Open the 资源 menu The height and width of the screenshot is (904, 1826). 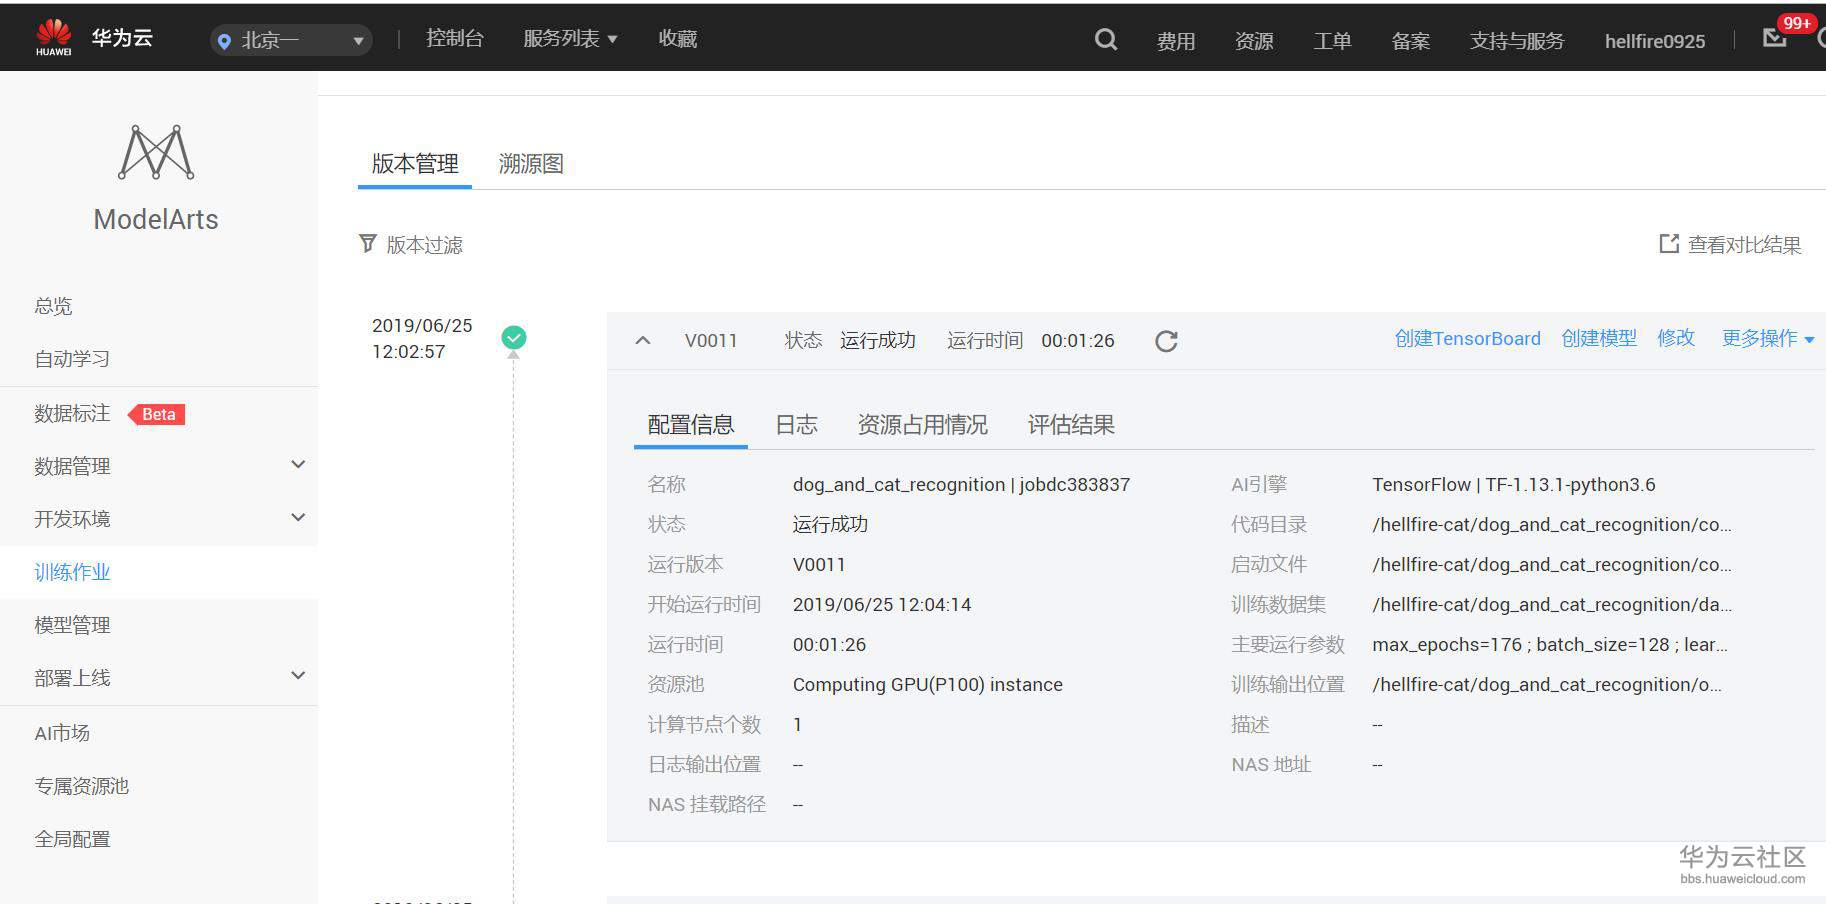(1254, 41)
